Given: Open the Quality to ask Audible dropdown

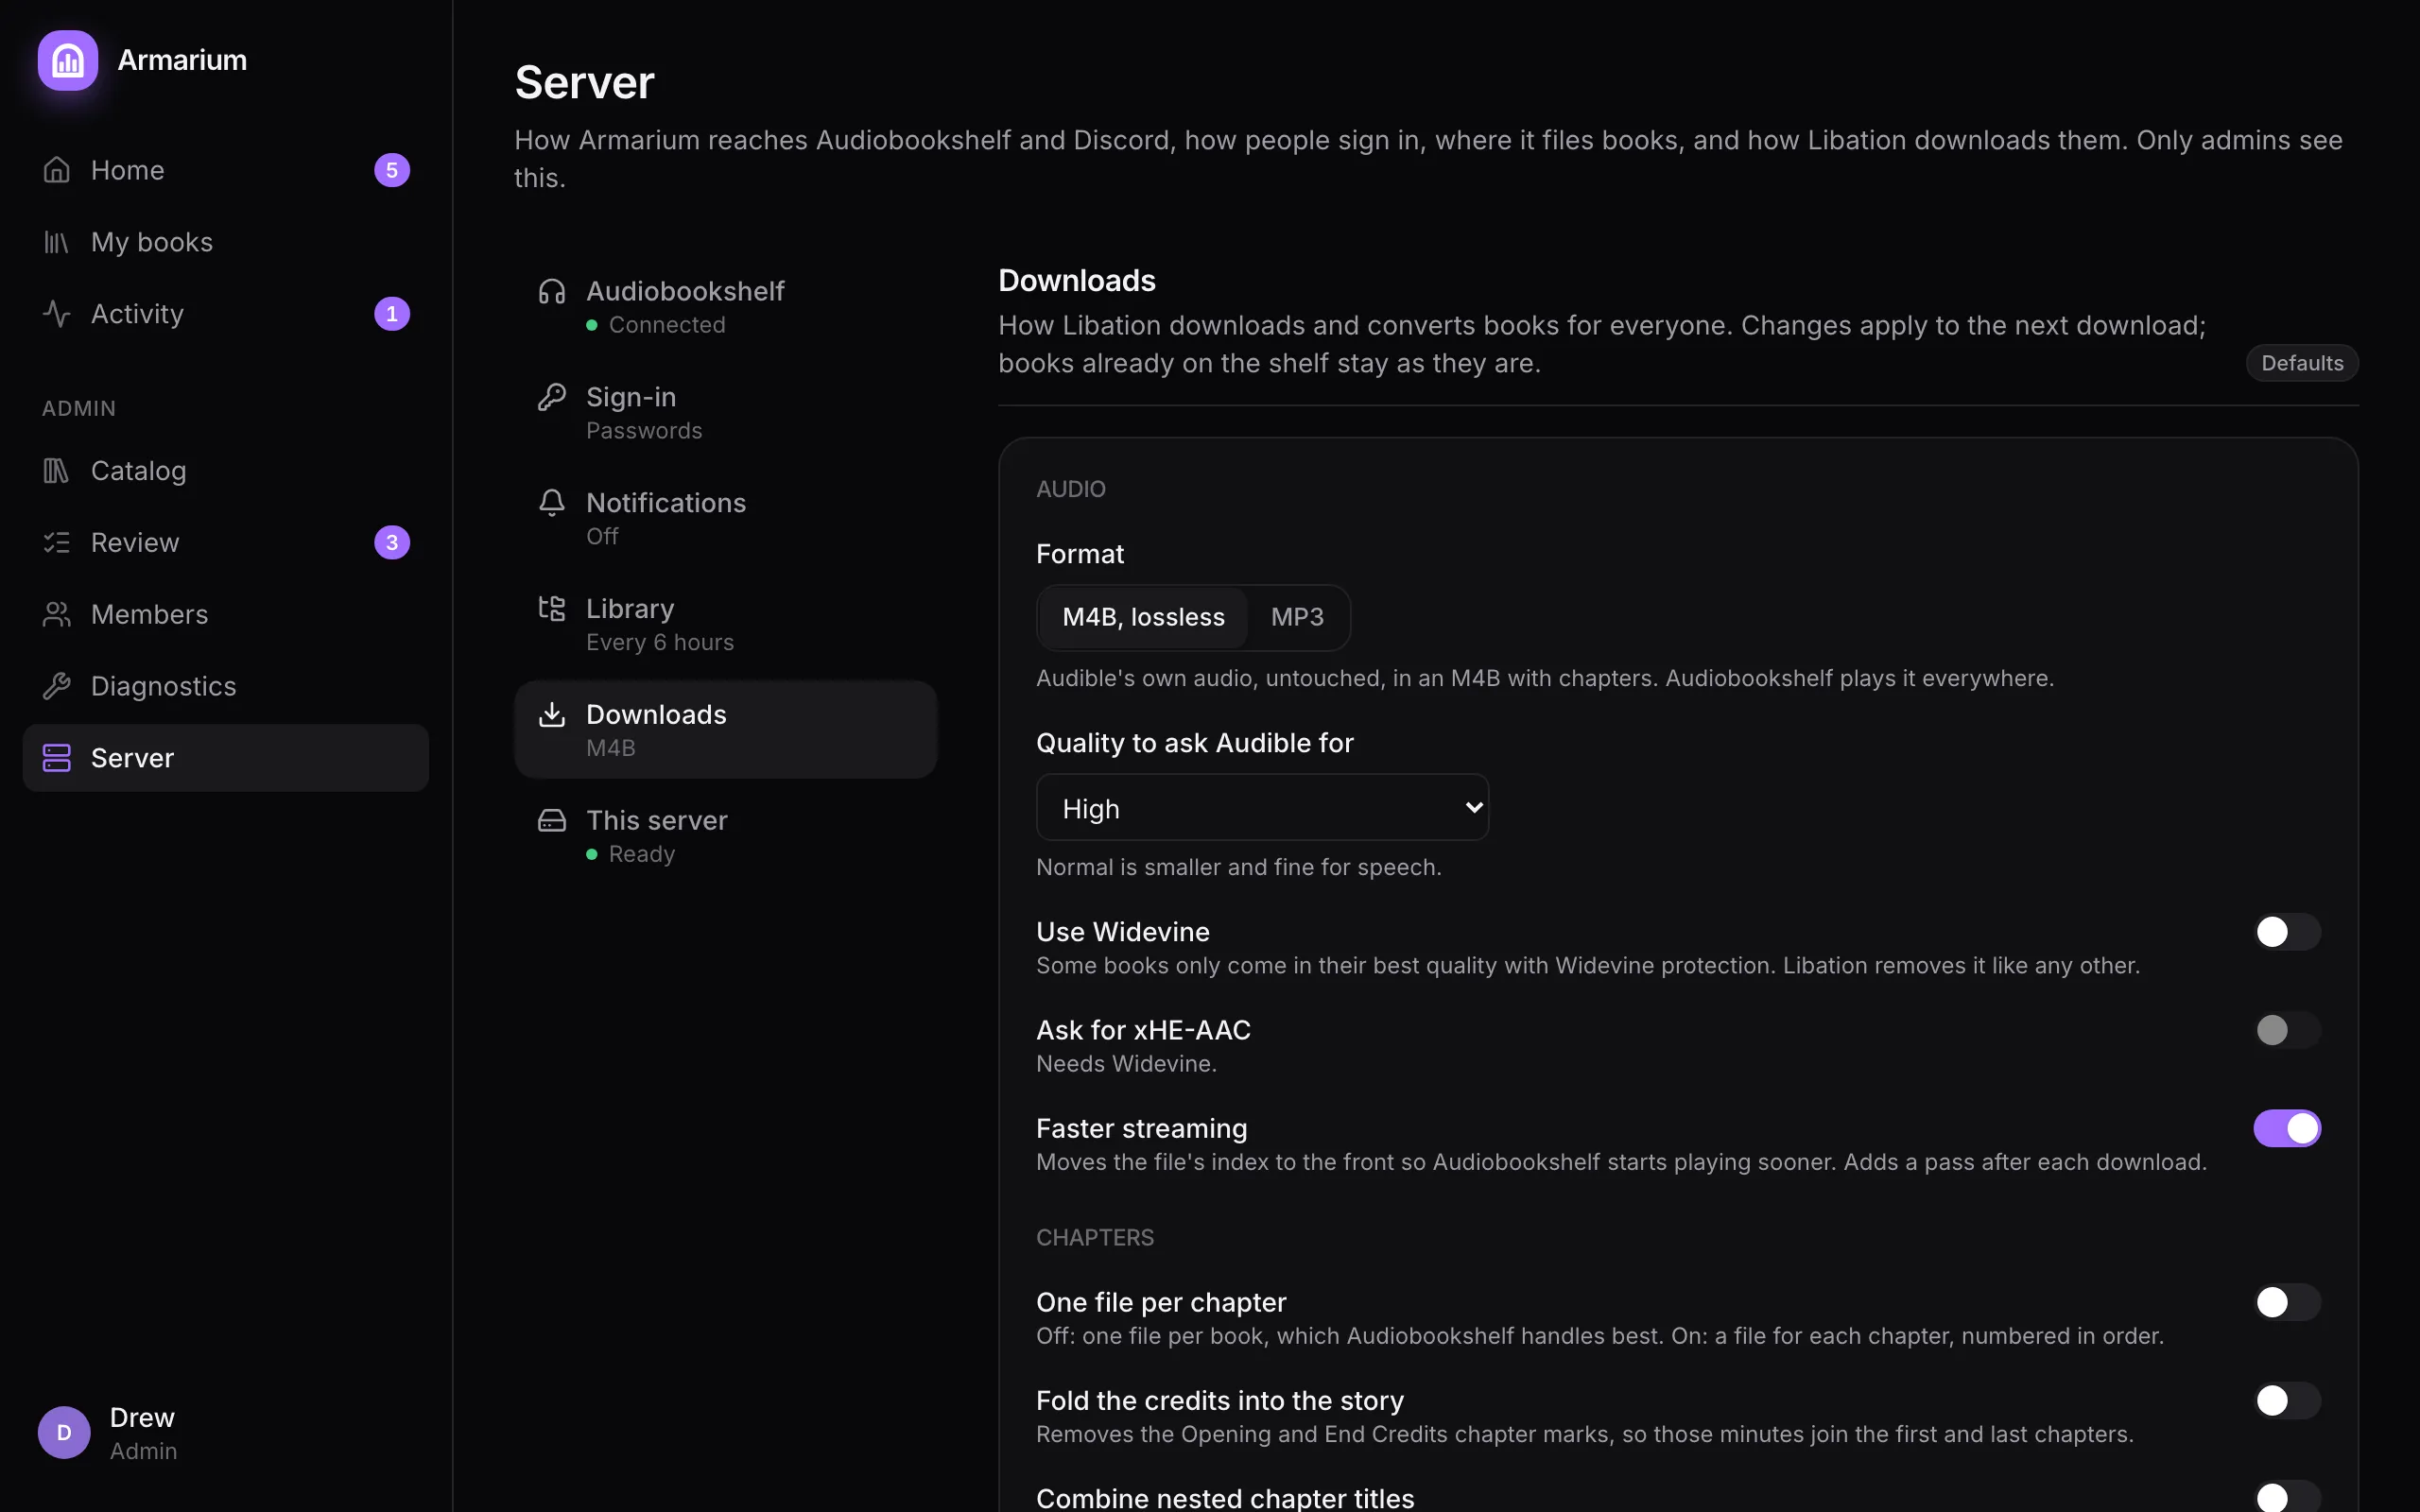Looking at the screenshot, I should tap(1262, 807).
